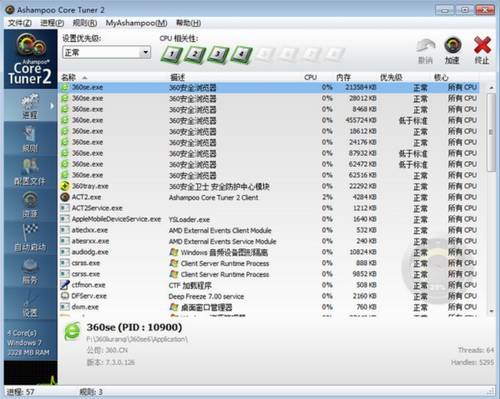Open the MyAshampoo(M) menu
Image resolution: width=500 pixels, height=399 pixels.
[x=136, y=23]
